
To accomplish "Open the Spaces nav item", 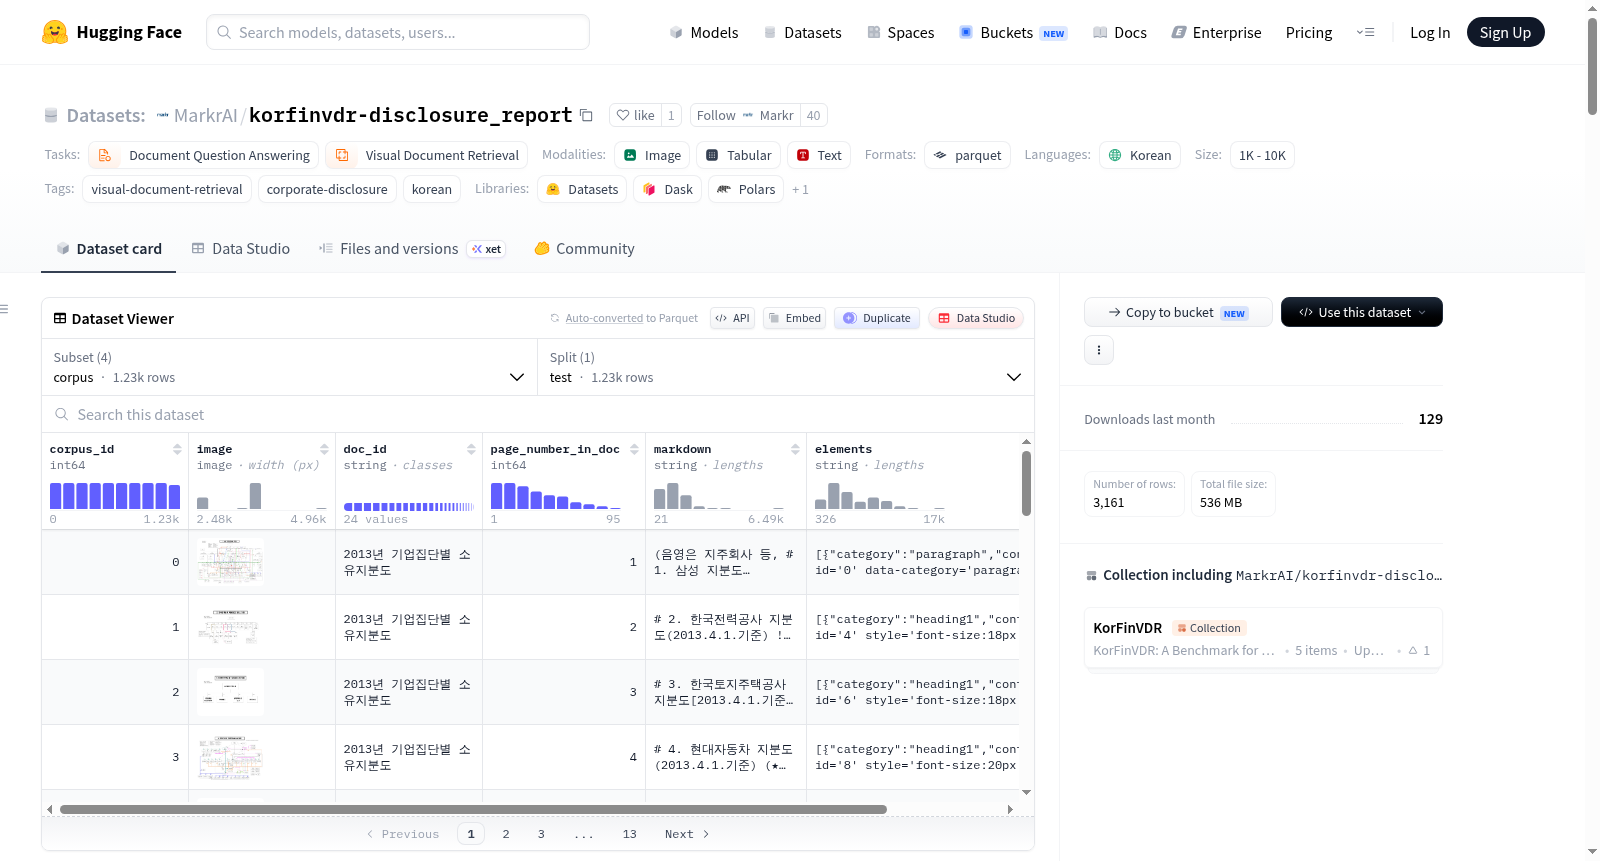I will click(x=901, y=33).
